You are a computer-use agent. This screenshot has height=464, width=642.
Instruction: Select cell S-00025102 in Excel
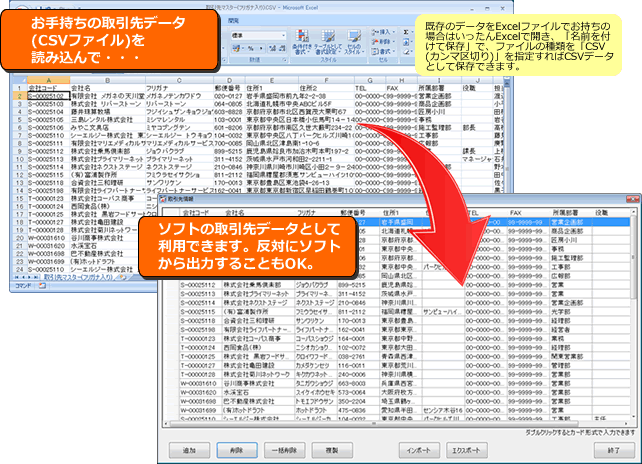coord(48,96)
